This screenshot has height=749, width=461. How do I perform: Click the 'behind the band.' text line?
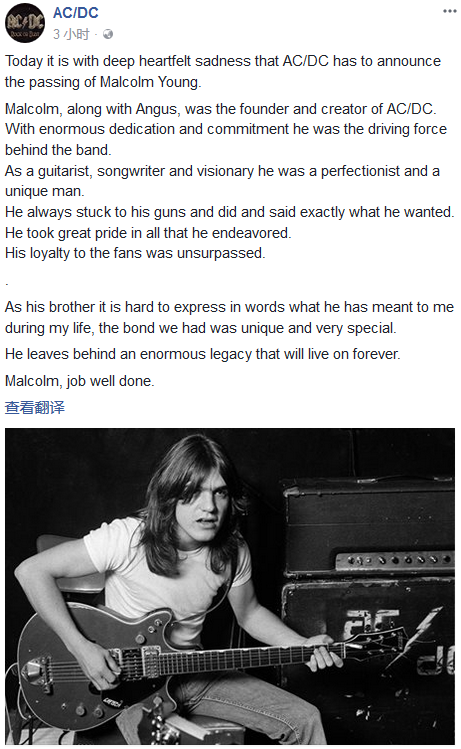click(58, 150)
